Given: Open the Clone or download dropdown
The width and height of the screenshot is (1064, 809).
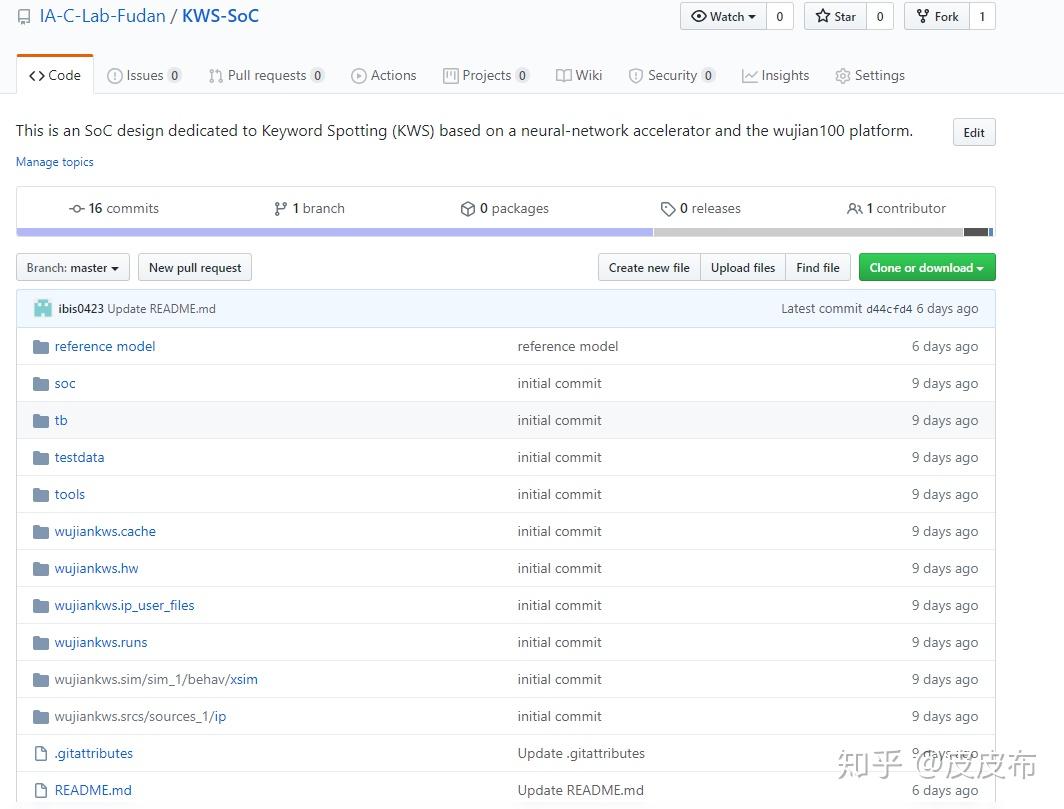Looking at the screenshot, I should (x=926, y=268).
